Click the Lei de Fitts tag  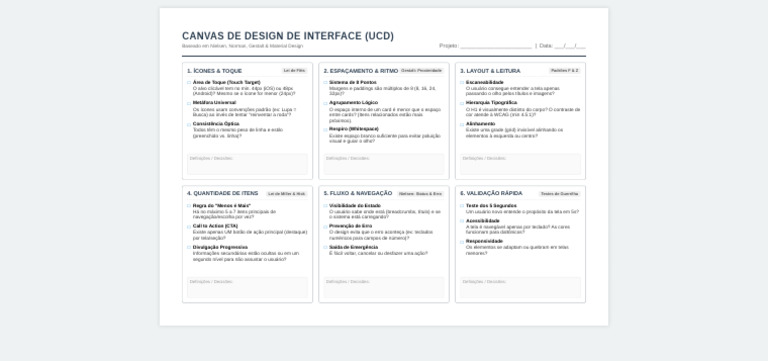pyautogui.click(x=294, y=71)
